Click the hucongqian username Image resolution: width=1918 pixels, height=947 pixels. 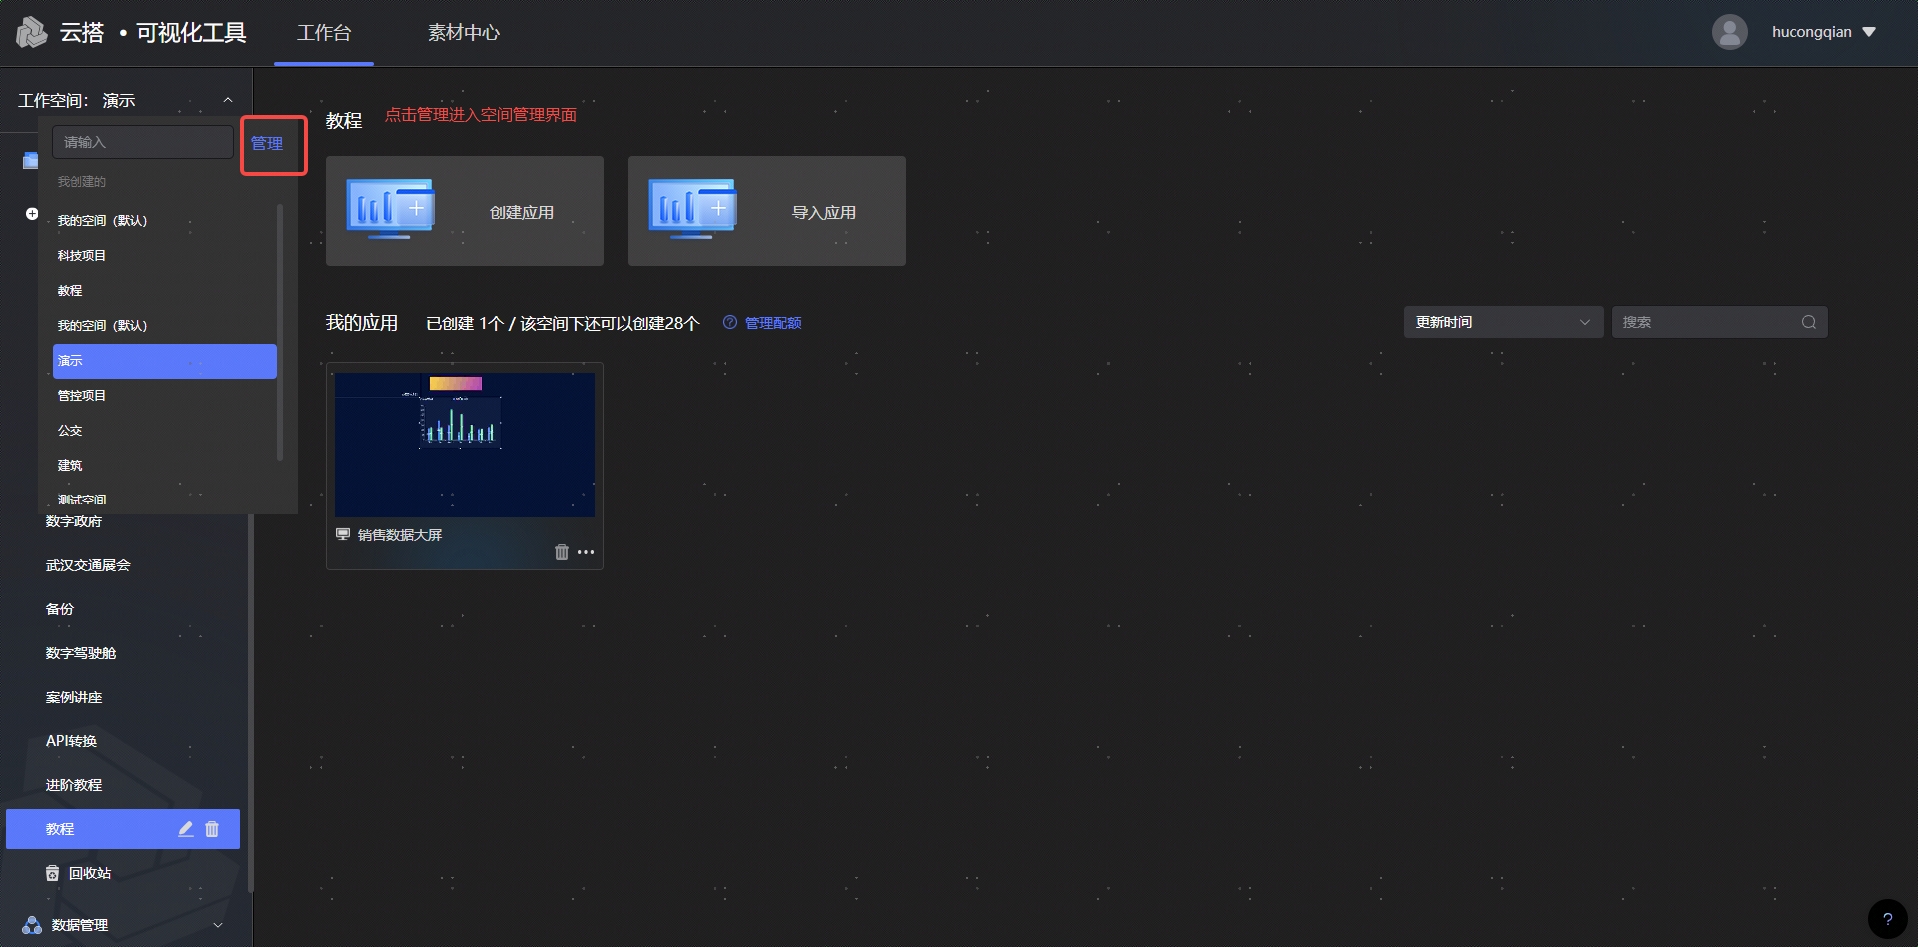[x=1811, y=32]
